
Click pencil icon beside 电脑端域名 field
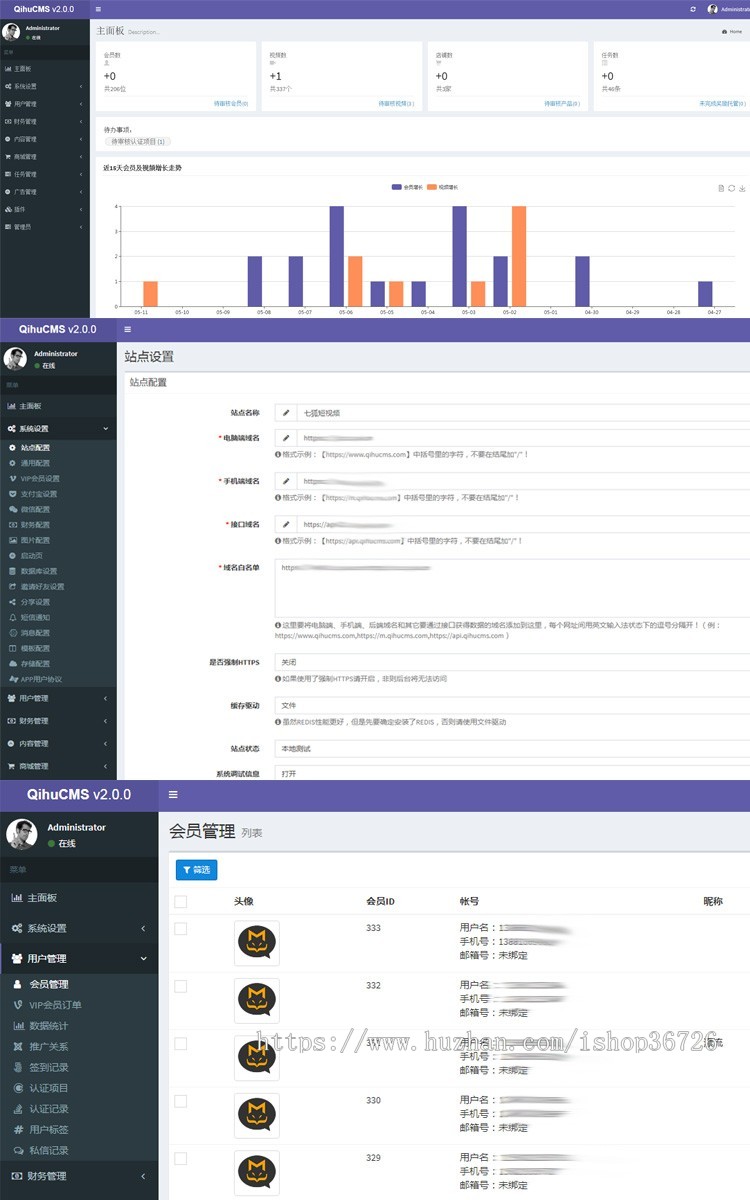(x=285, y=438)
